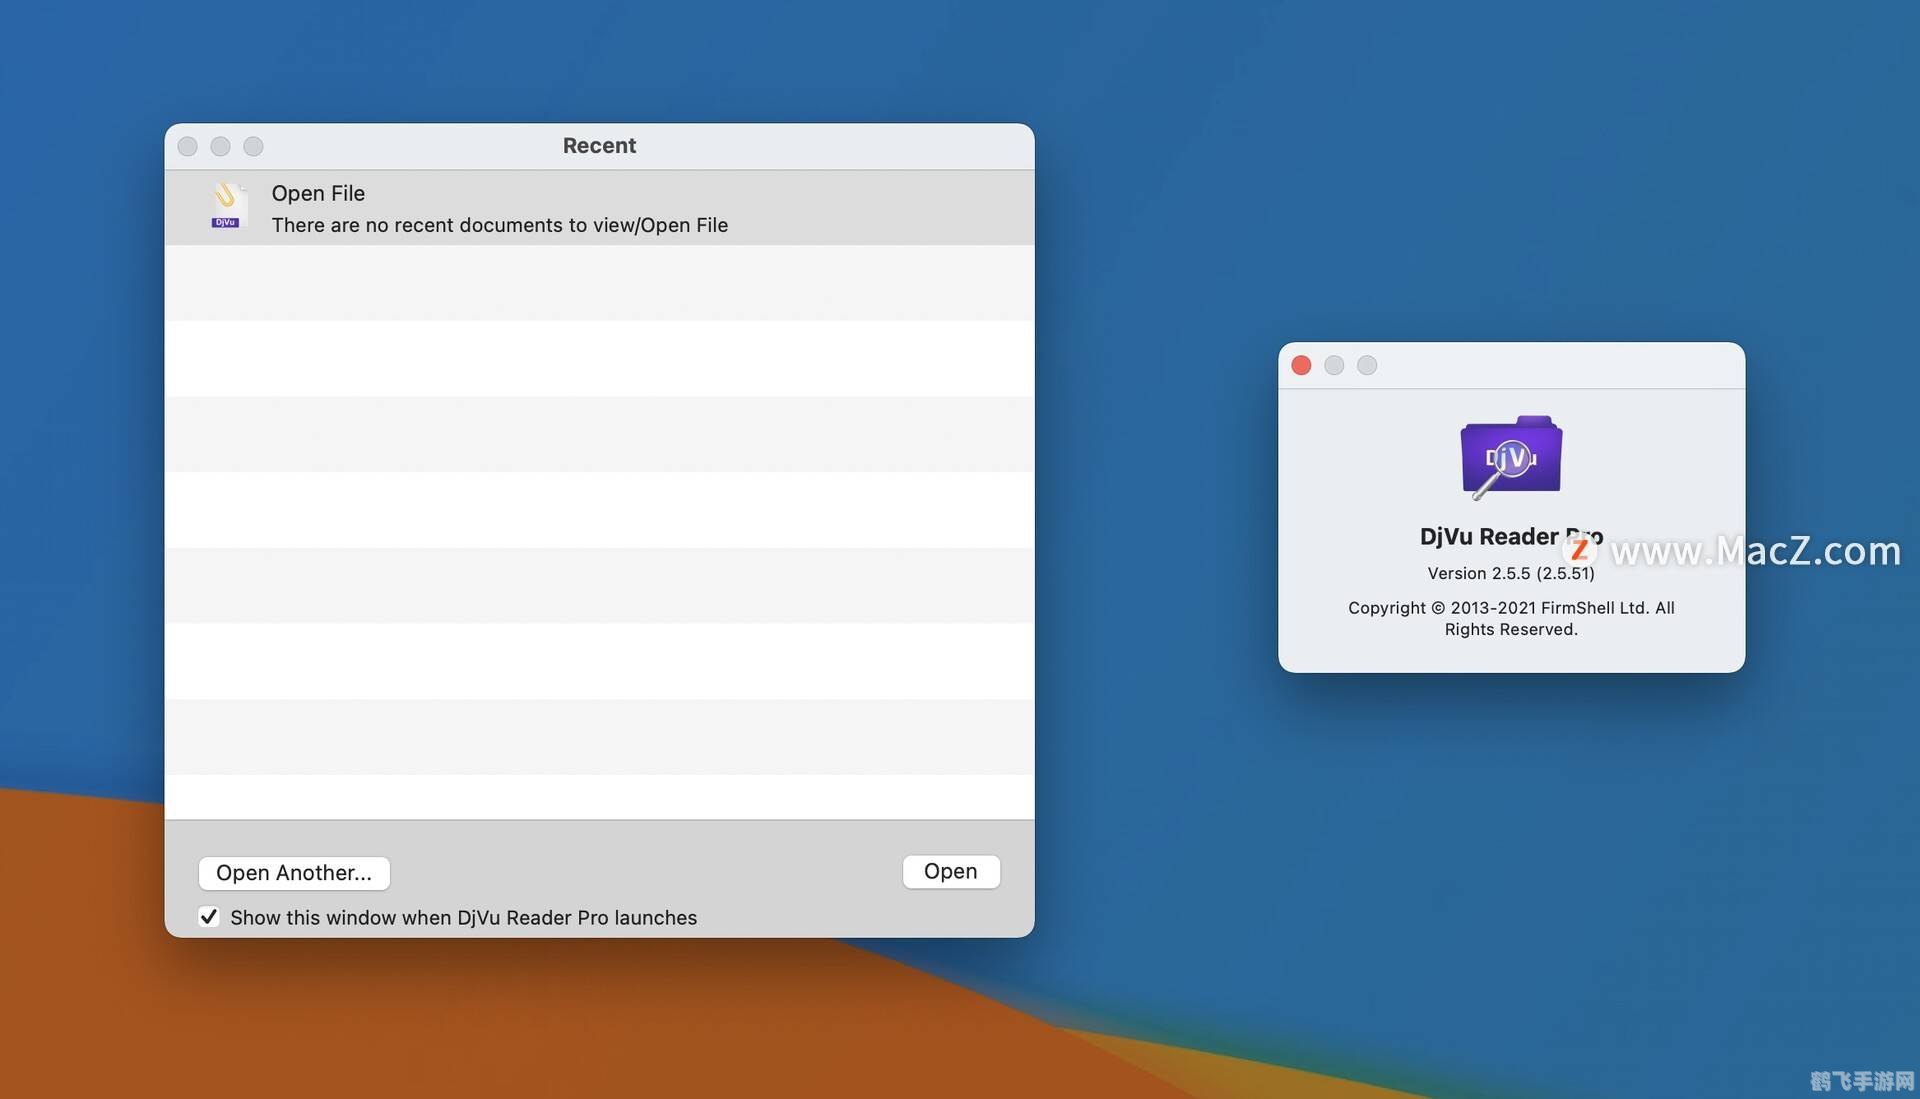Click the Recent window's zoom button
This screenshot has width=1920, height=1099.
(254, 147)
